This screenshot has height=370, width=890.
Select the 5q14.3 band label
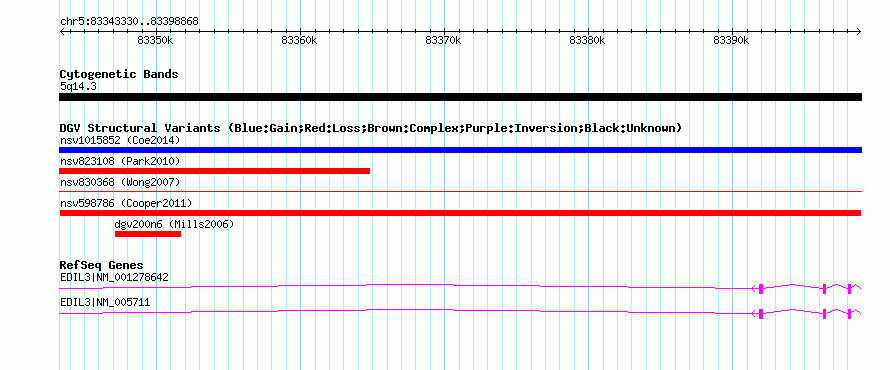pyautogui.click(x=77, y=87)
